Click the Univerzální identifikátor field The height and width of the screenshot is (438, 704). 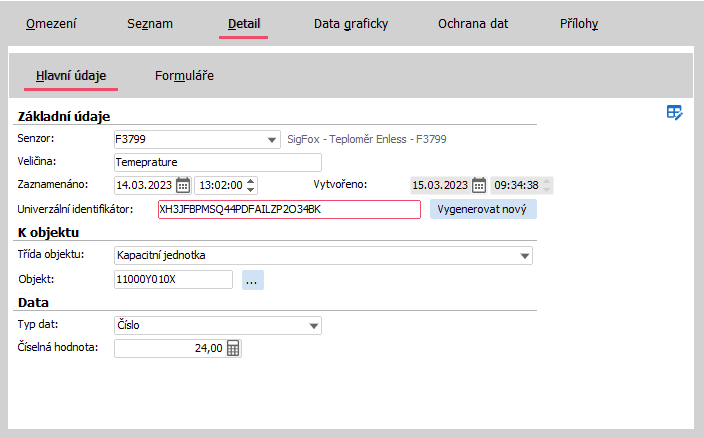(288, 209)
